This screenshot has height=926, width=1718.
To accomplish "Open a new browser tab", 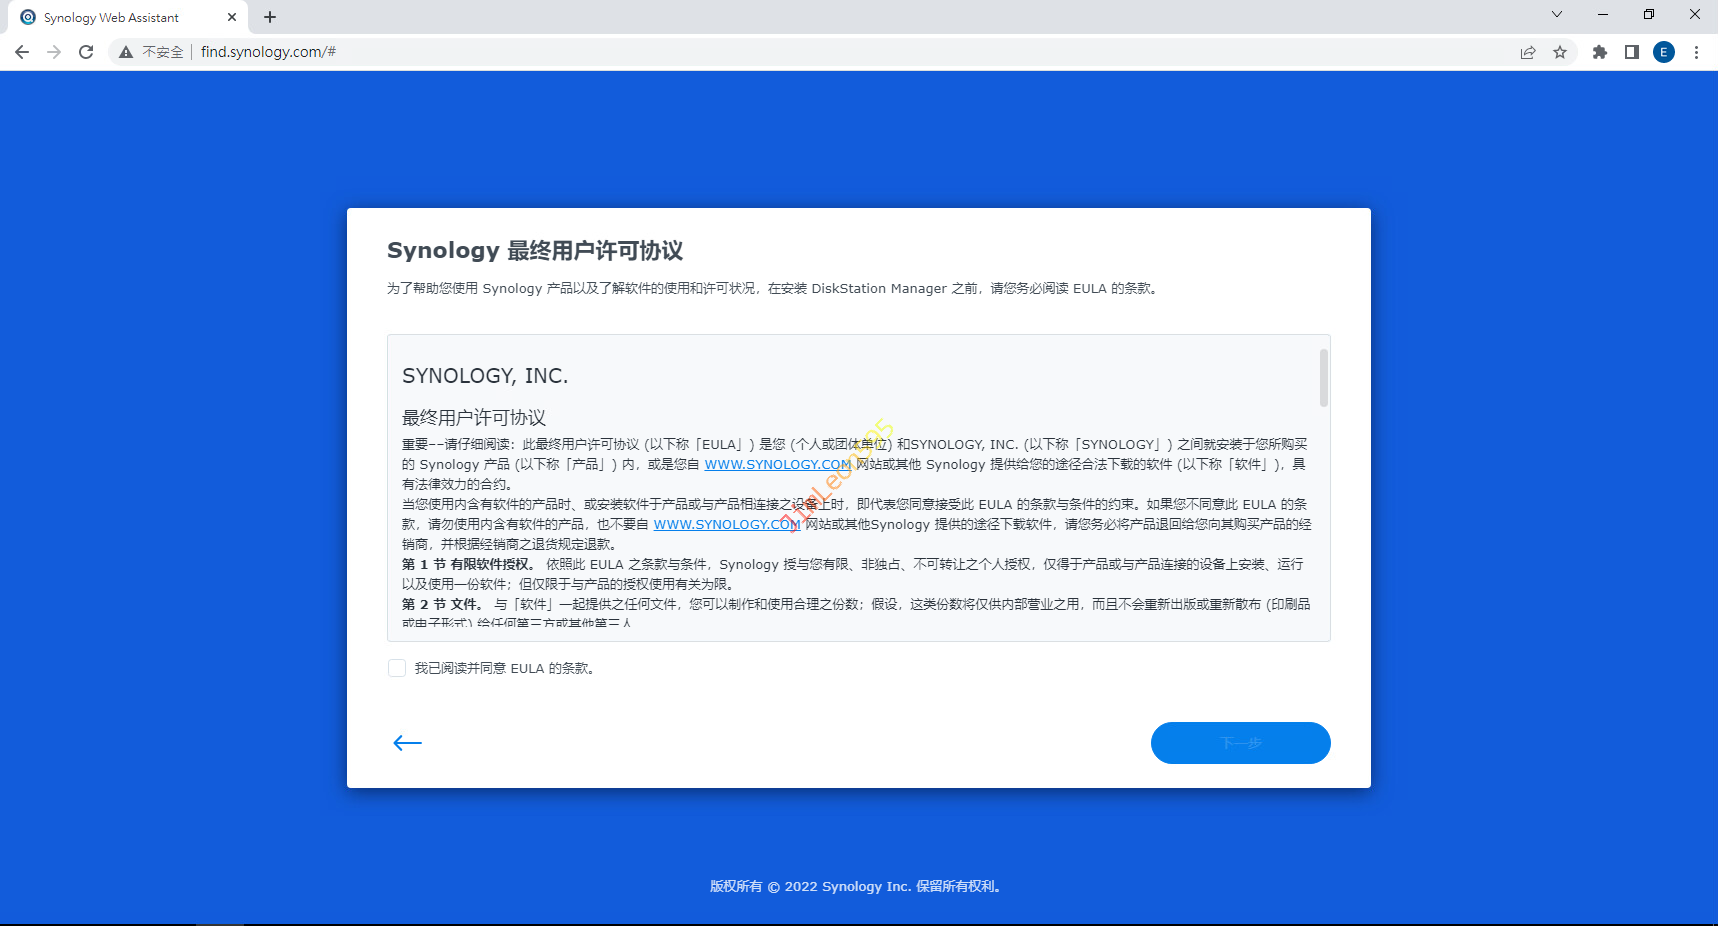I will coord(270,17).
